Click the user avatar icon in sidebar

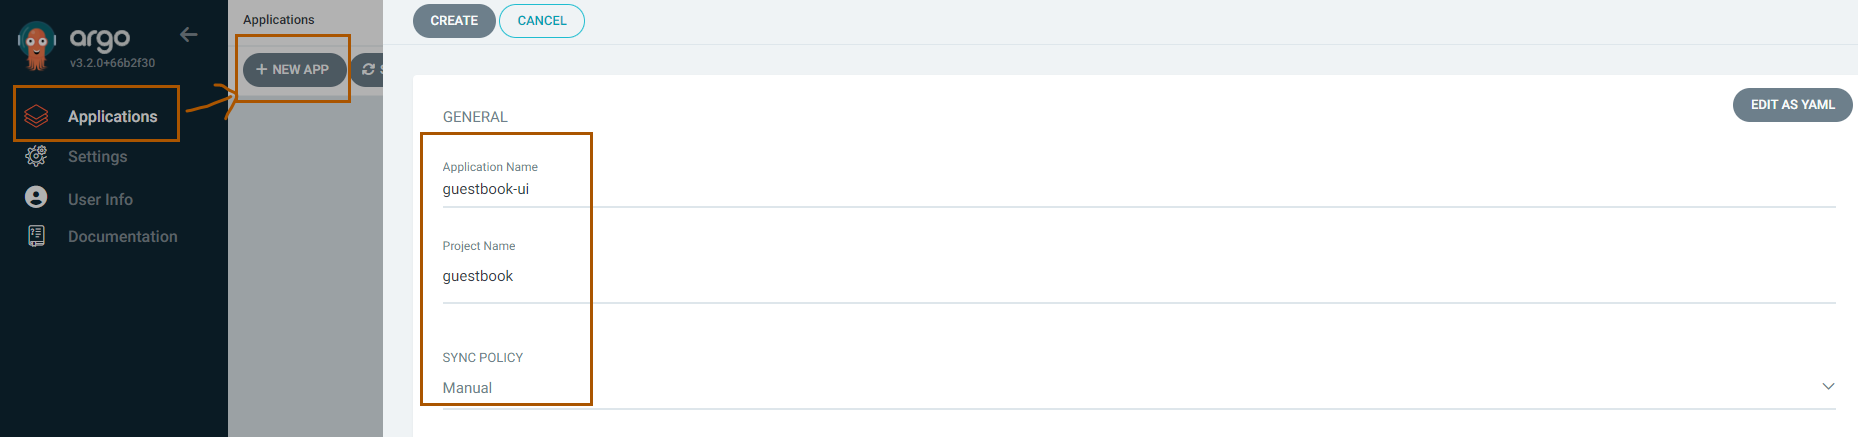click(36, 197)
